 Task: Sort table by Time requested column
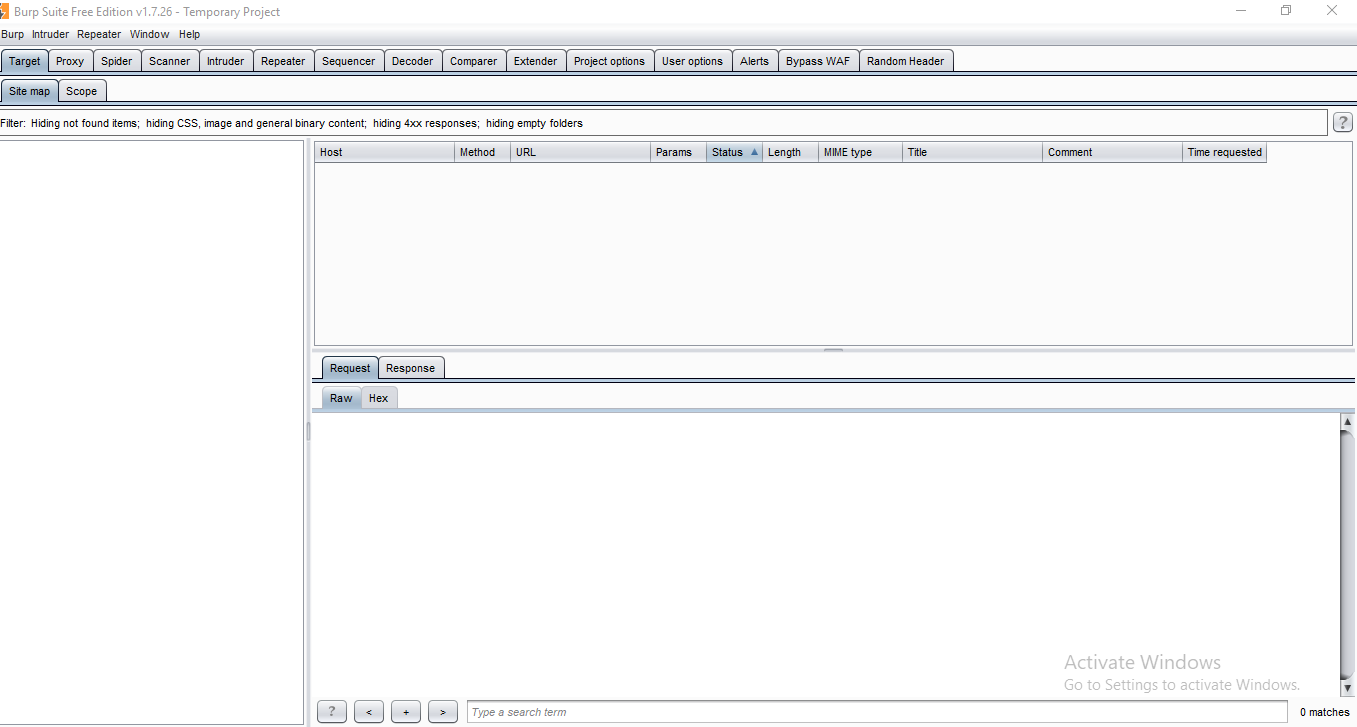[1225, 152]
